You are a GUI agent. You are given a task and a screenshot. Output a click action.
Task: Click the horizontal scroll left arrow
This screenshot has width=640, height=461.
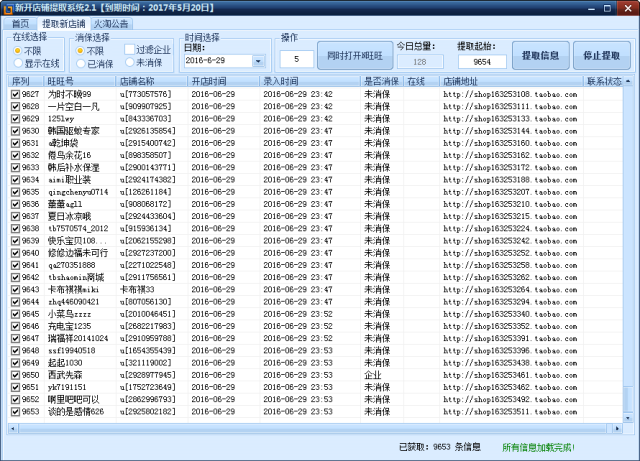[x=13, y=428]
